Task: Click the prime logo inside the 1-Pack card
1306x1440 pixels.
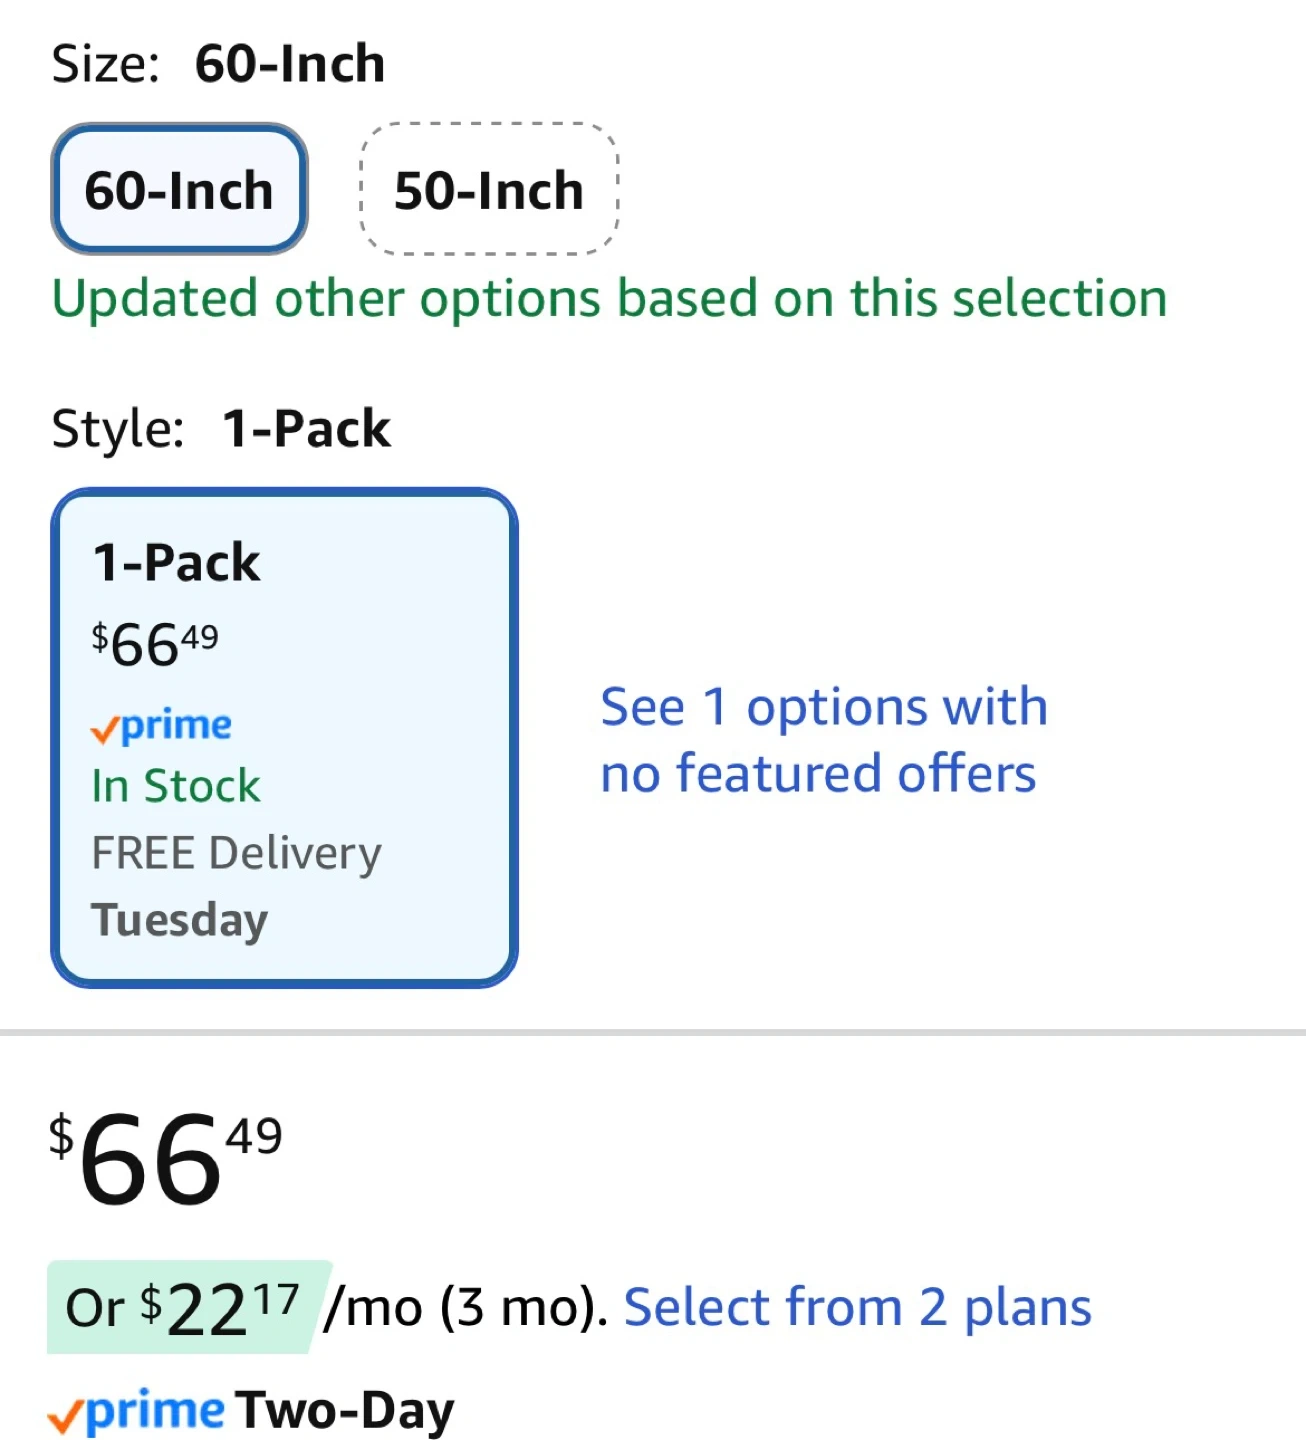Action: pyautogui.click(x=162, y=726)
